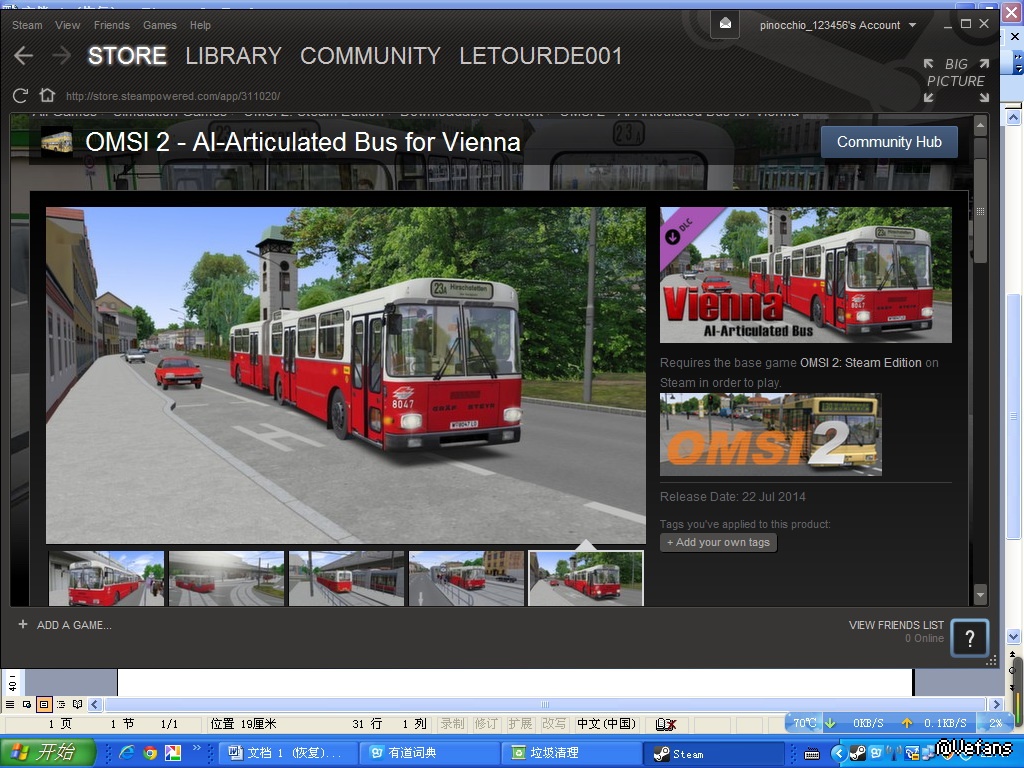
Task: Click Add your own tags button
Action: [x=718, y=542]
